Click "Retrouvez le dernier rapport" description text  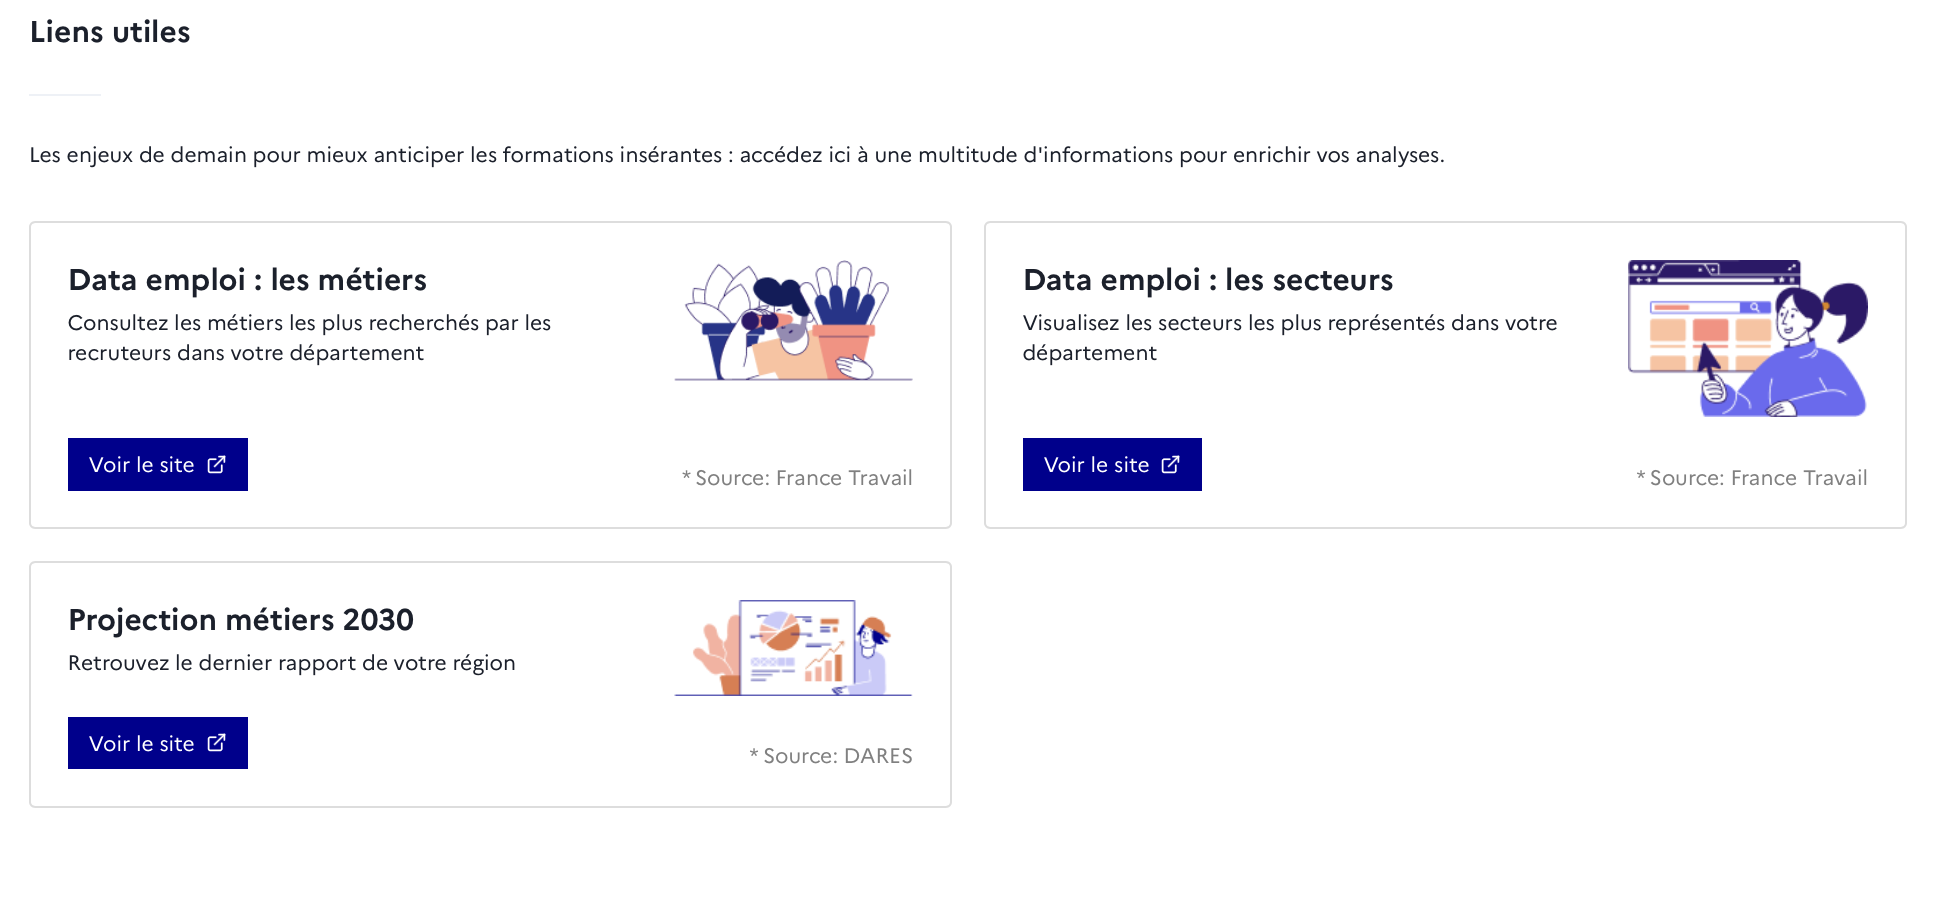[292, 663]
